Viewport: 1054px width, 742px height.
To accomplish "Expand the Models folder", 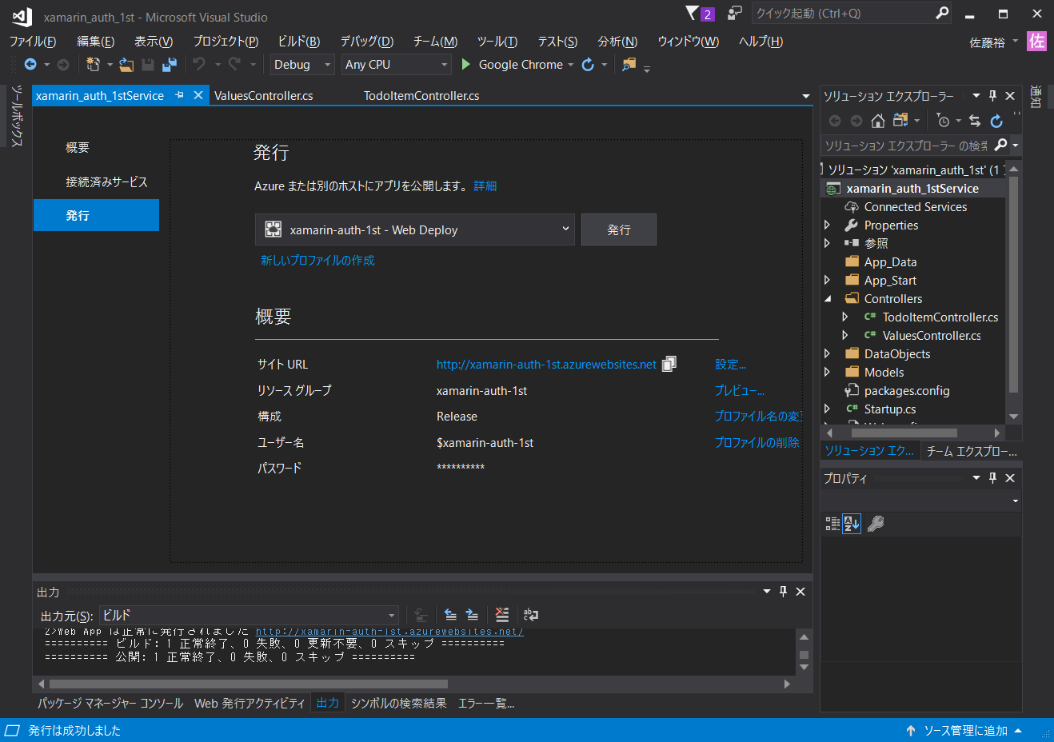I will [827, 372].
